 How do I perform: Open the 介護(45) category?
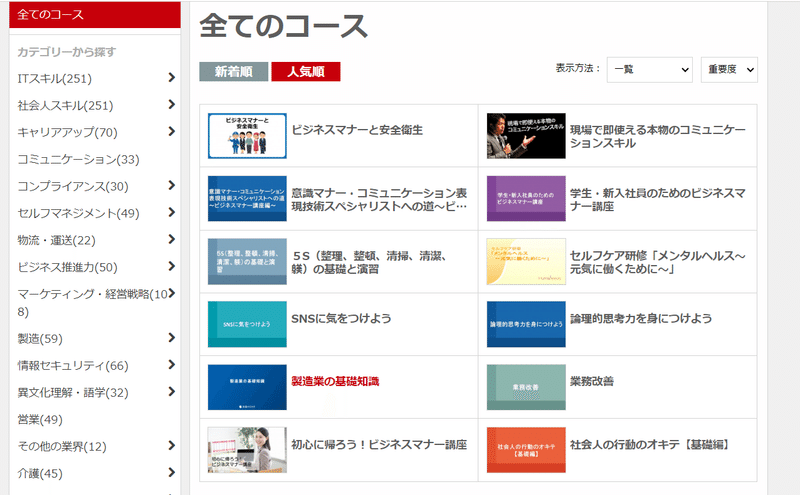pyautogui.click(x=40, y=474)
